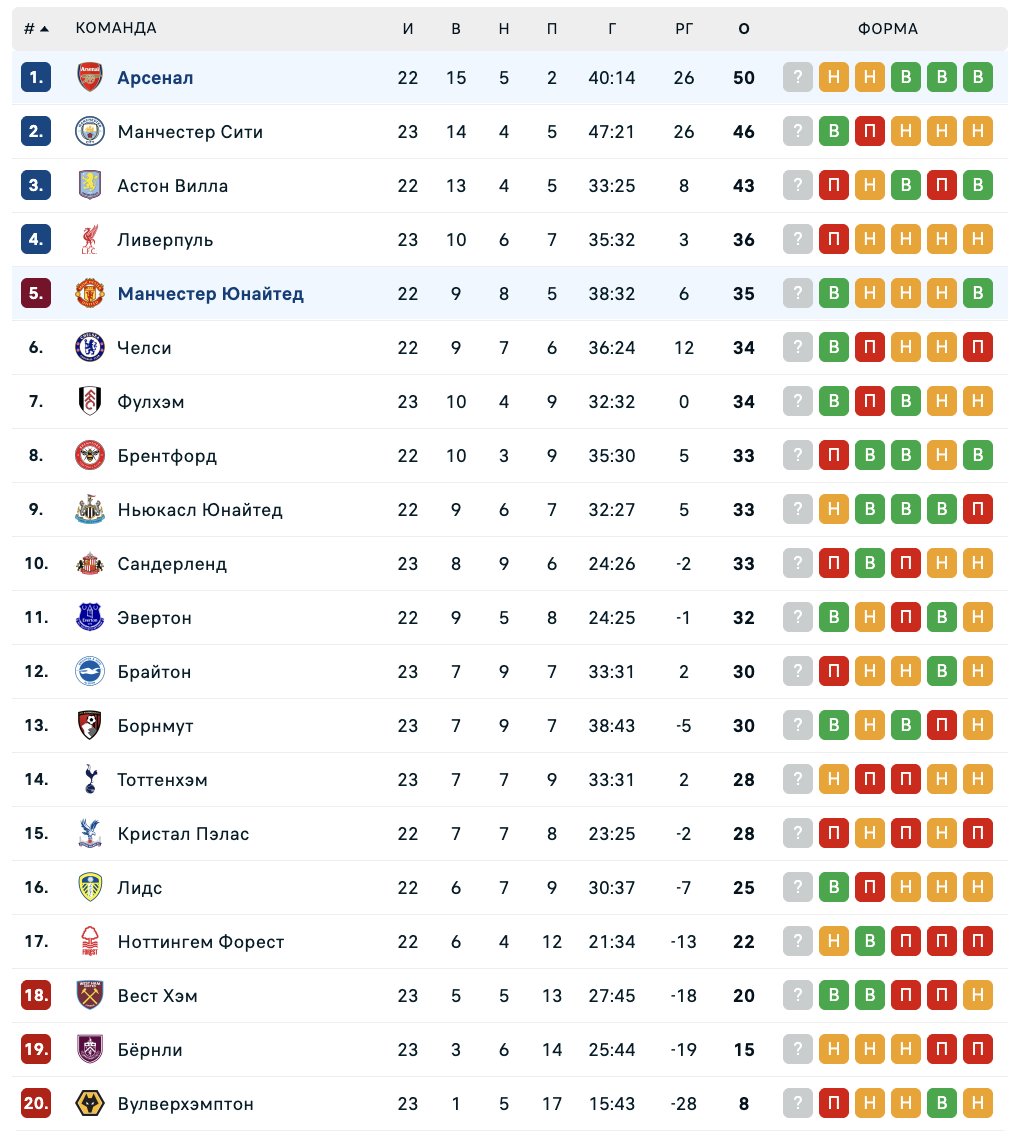This screenshot has width=1018, height=1134.
Task: Sort the table by О points column
Action: point(744,28)
